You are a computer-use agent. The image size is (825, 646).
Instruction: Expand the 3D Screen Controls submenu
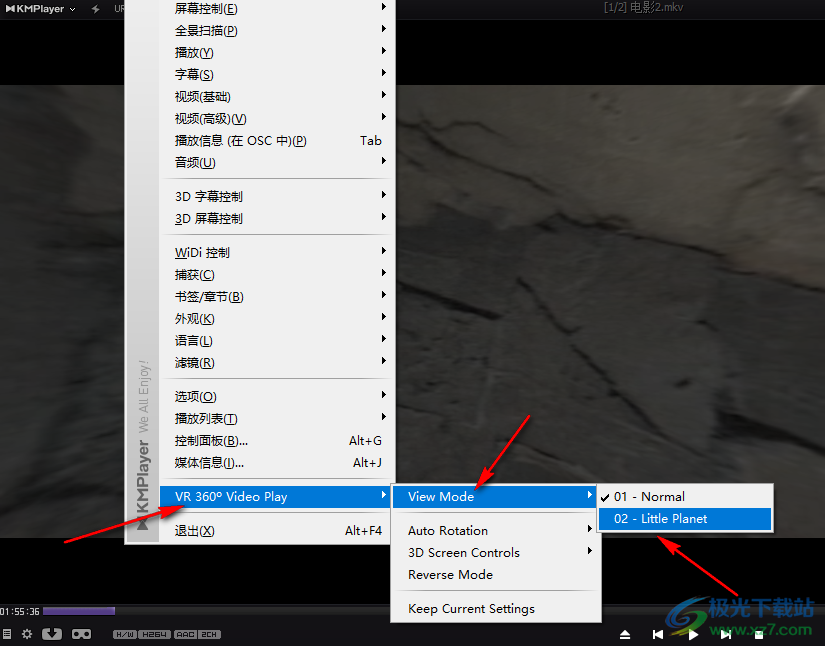click(496, 552)
